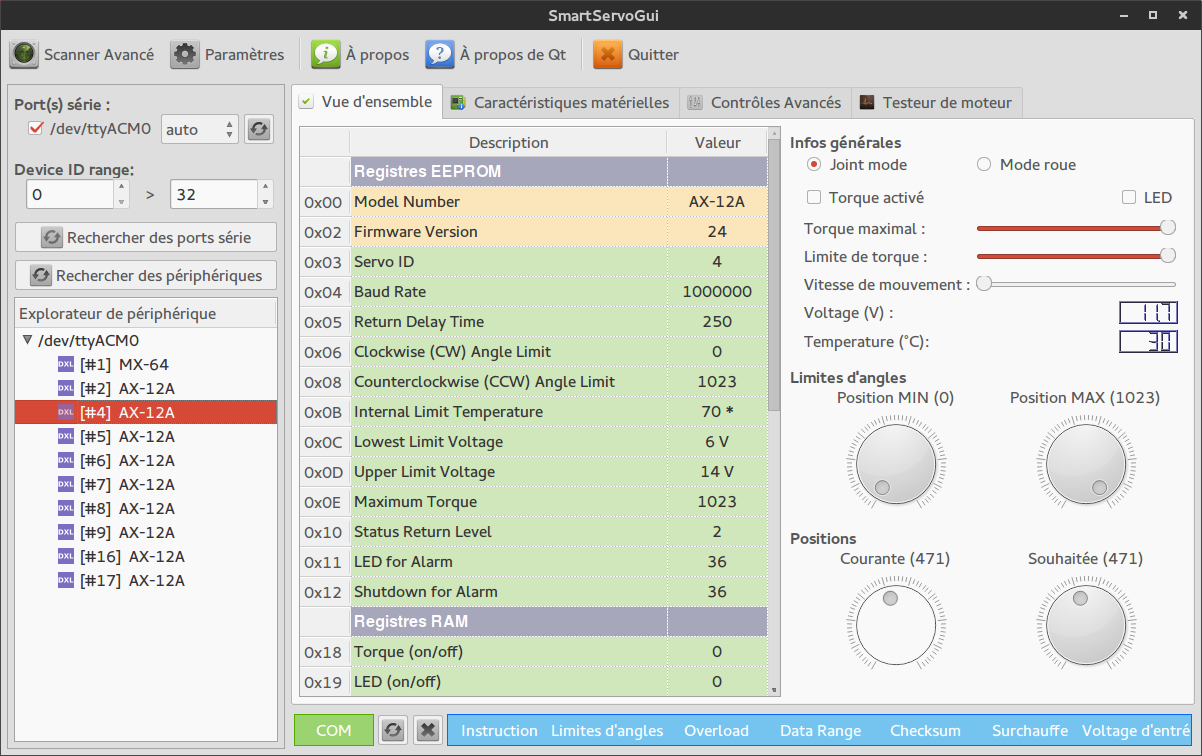Open Caractéristiques matérielles tab
The width and height of the screenshot is (1202, 756).
click(560, 103)
